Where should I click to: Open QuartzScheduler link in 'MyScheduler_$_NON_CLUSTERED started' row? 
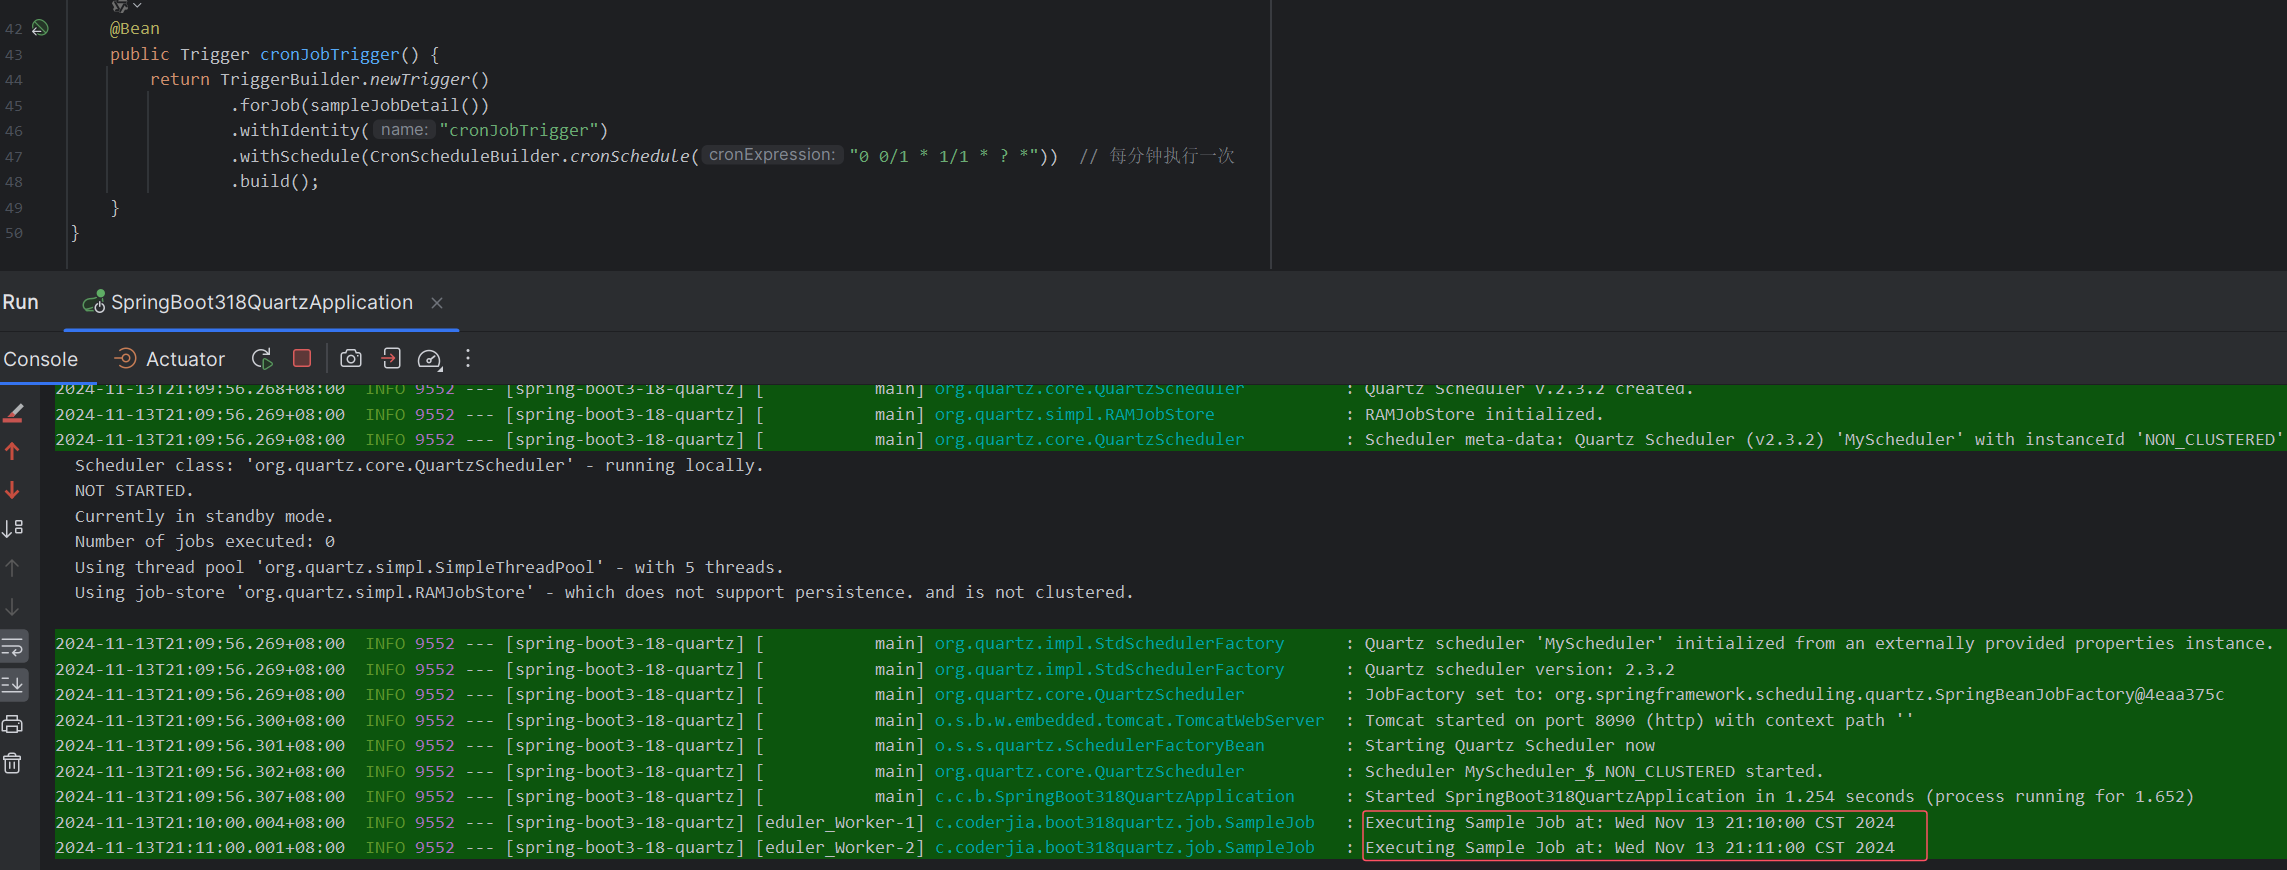click(1089, 771)
